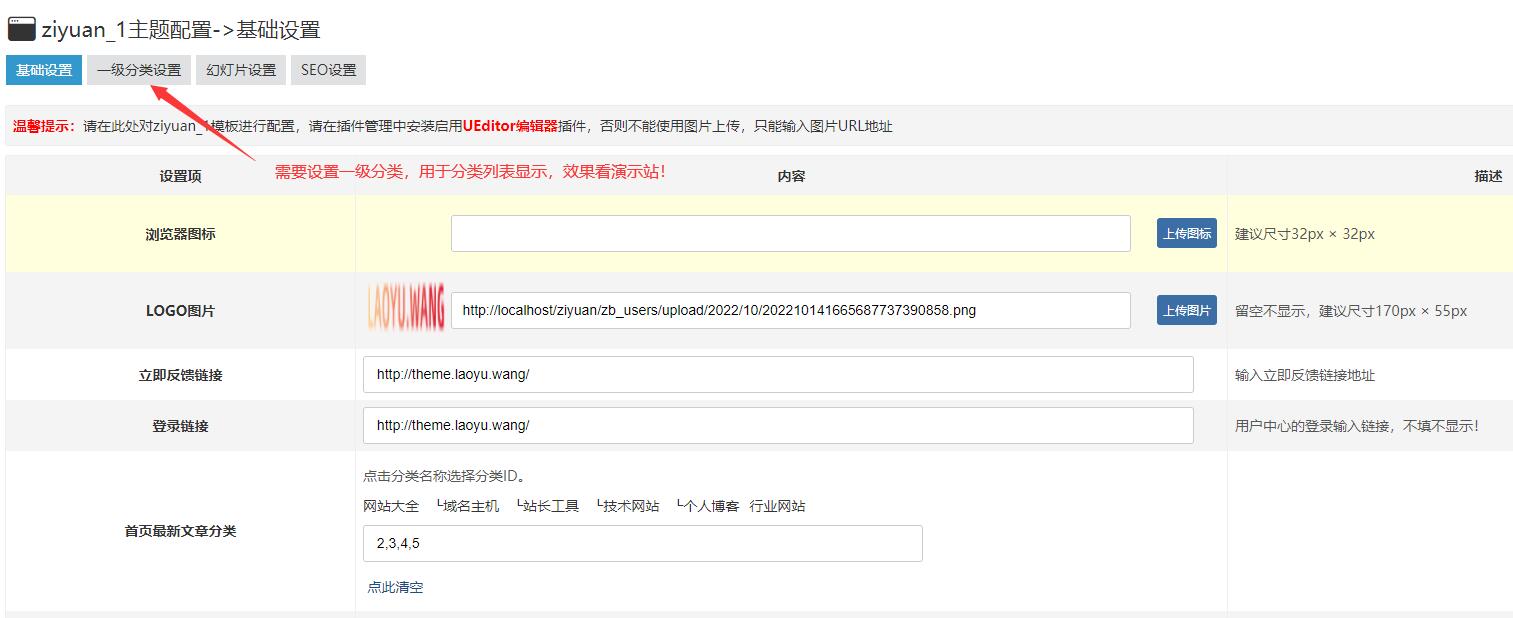Click the 设置项 column header
Screen dimensions: 1513x618
click(x=180, y=176)
